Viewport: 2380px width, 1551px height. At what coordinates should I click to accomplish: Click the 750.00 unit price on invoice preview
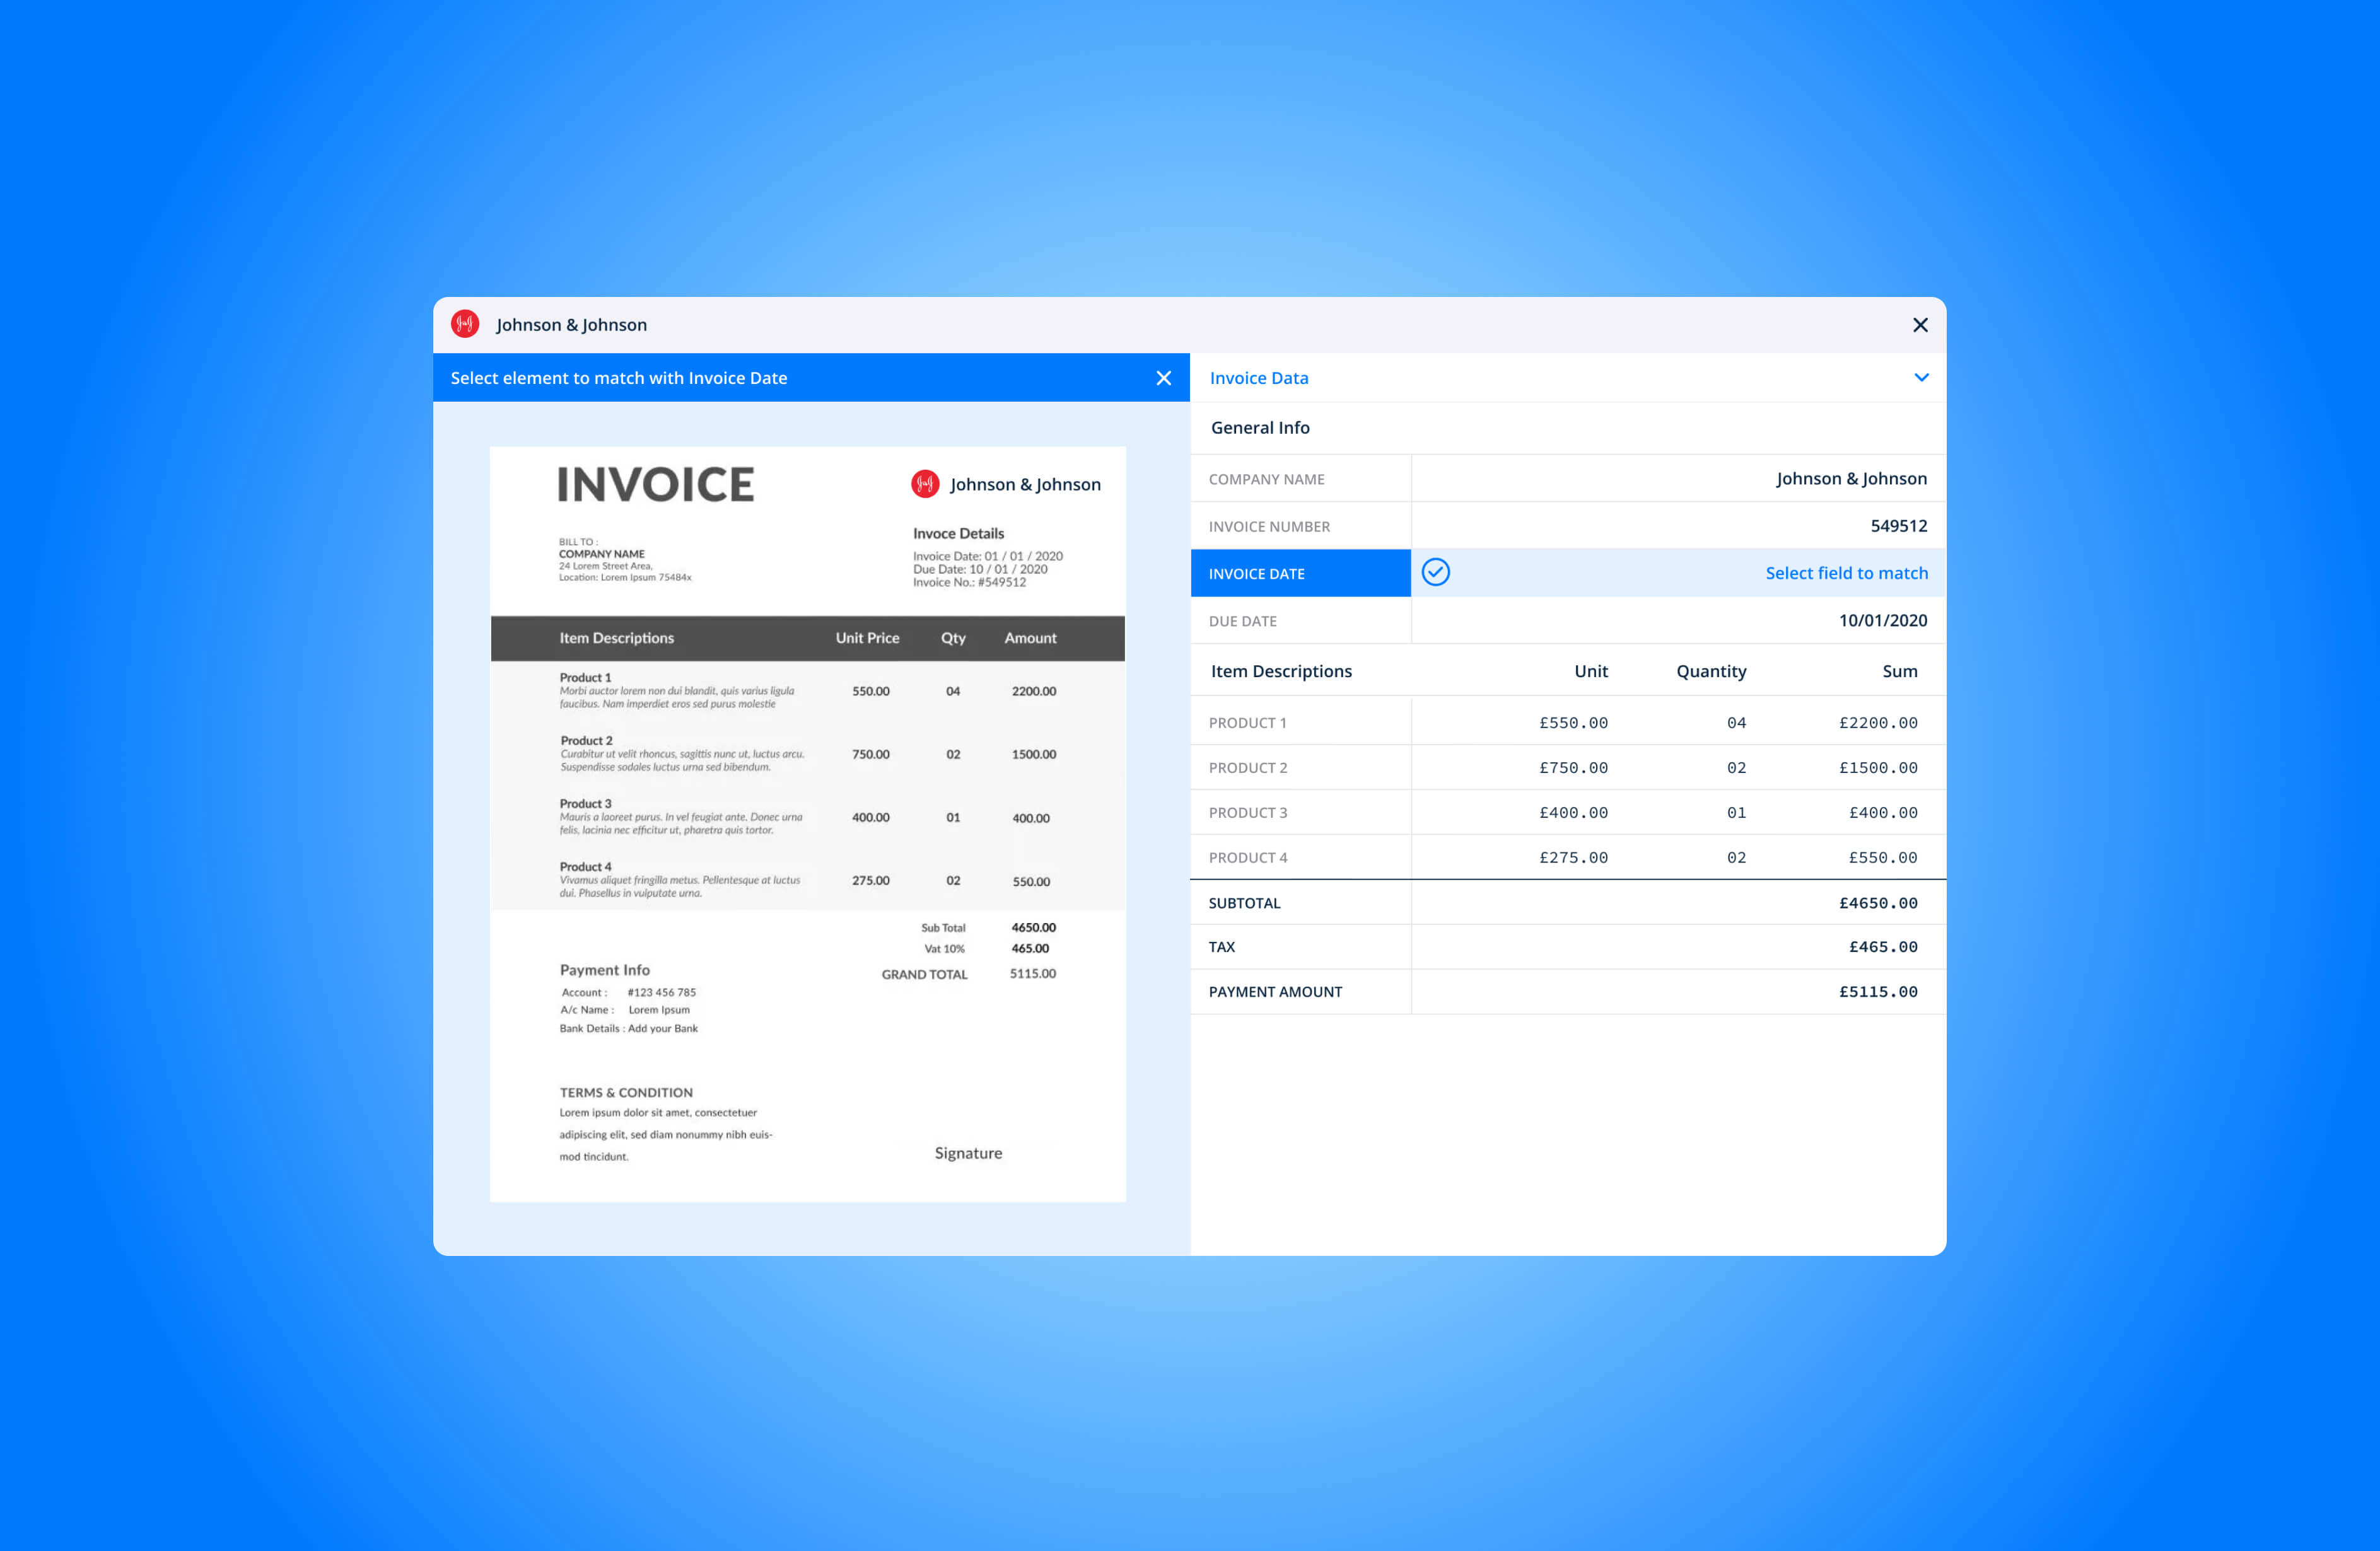tap(870, 754)
